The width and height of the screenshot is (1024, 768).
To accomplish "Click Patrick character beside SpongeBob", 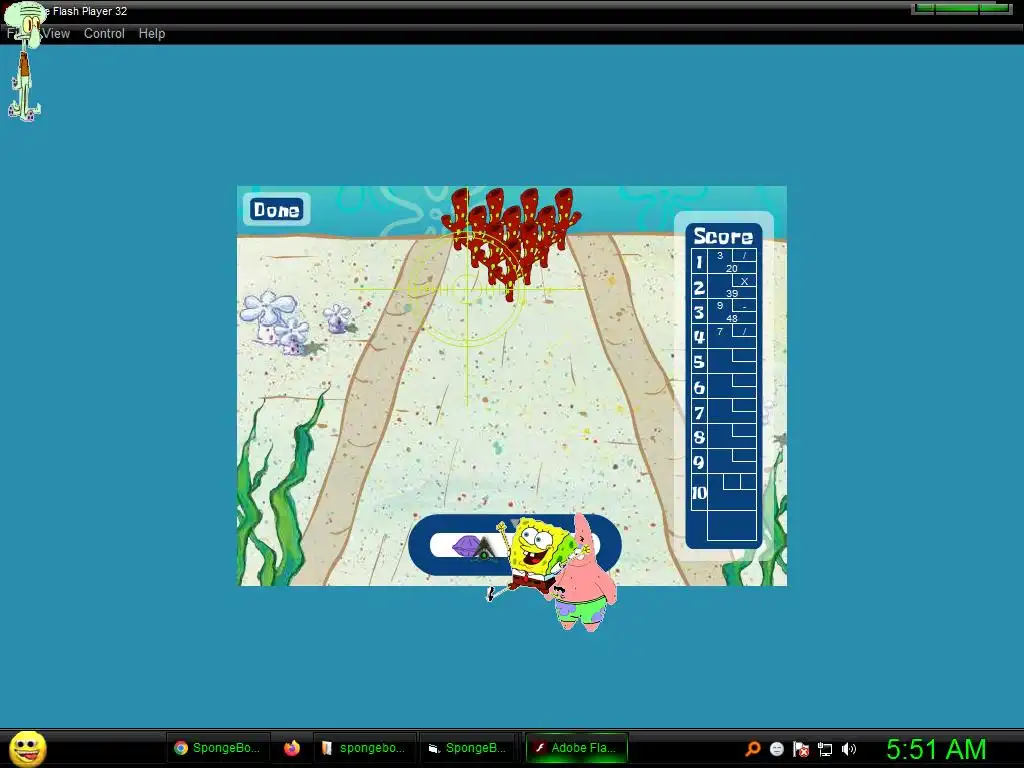I will tap(581, 575).
